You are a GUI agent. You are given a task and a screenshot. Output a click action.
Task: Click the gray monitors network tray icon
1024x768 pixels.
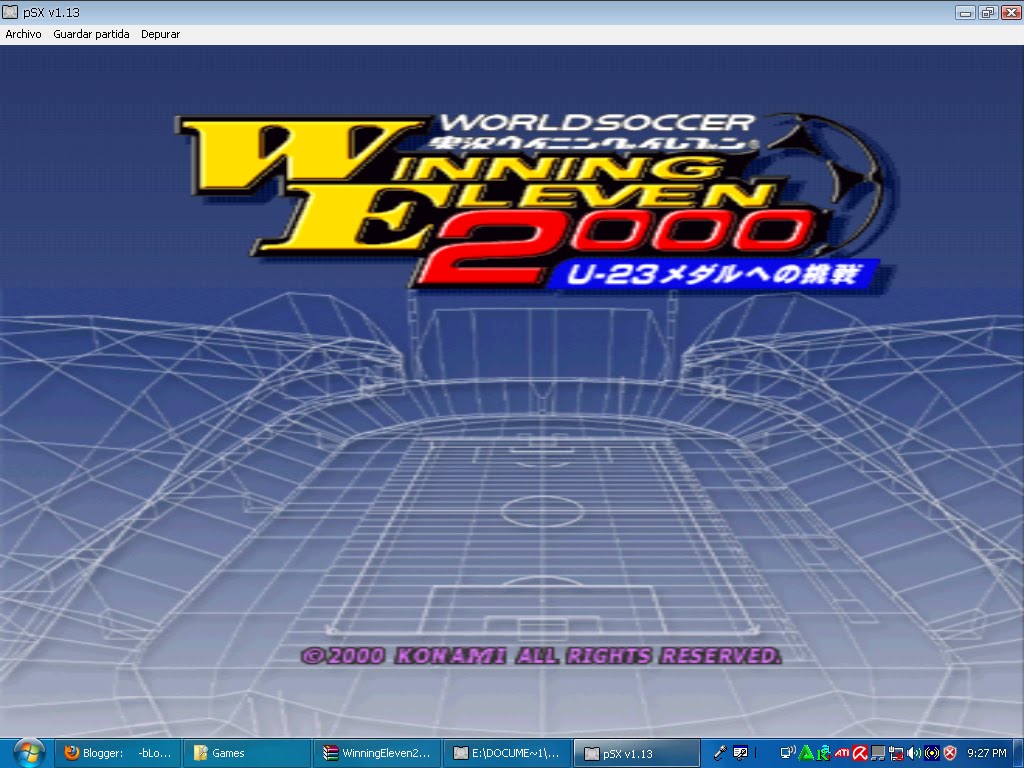878,753
